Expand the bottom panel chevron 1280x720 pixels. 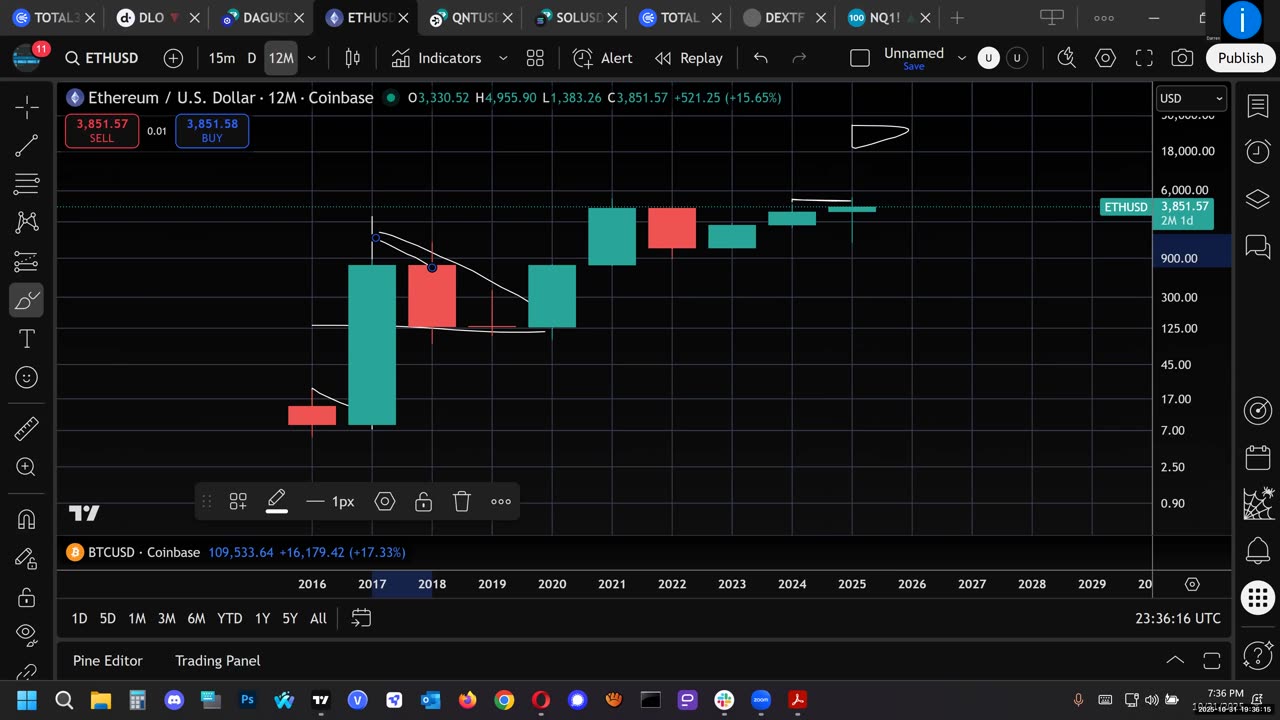(1175, 661)
